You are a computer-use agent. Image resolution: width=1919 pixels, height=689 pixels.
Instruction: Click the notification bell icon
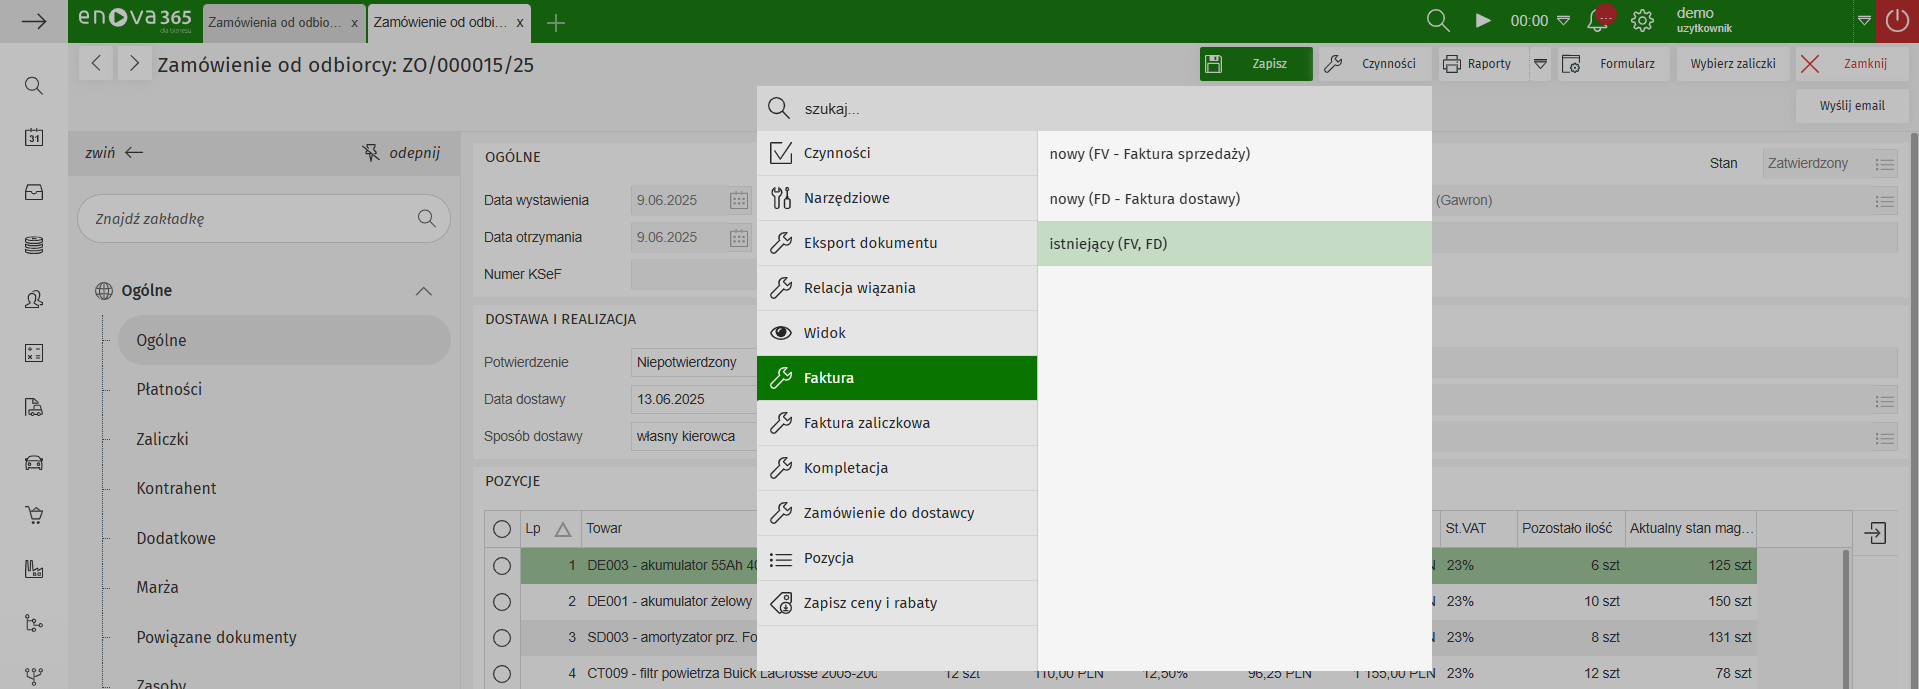click(1598, 20)
